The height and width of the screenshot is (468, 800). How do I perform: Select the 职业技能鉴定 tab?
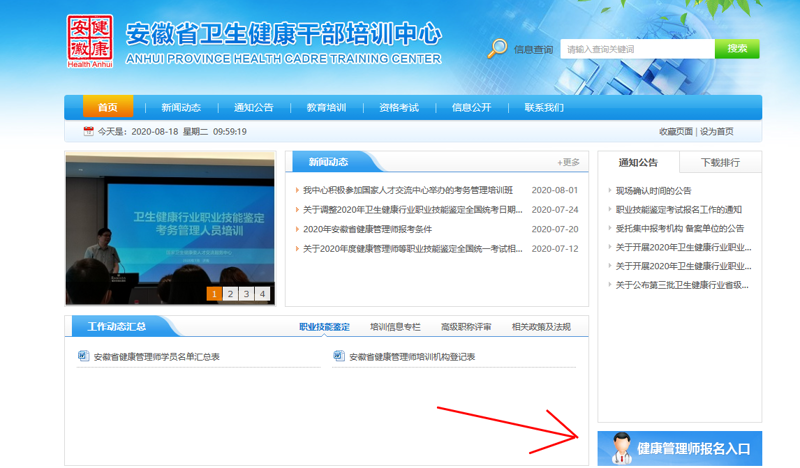324,327
